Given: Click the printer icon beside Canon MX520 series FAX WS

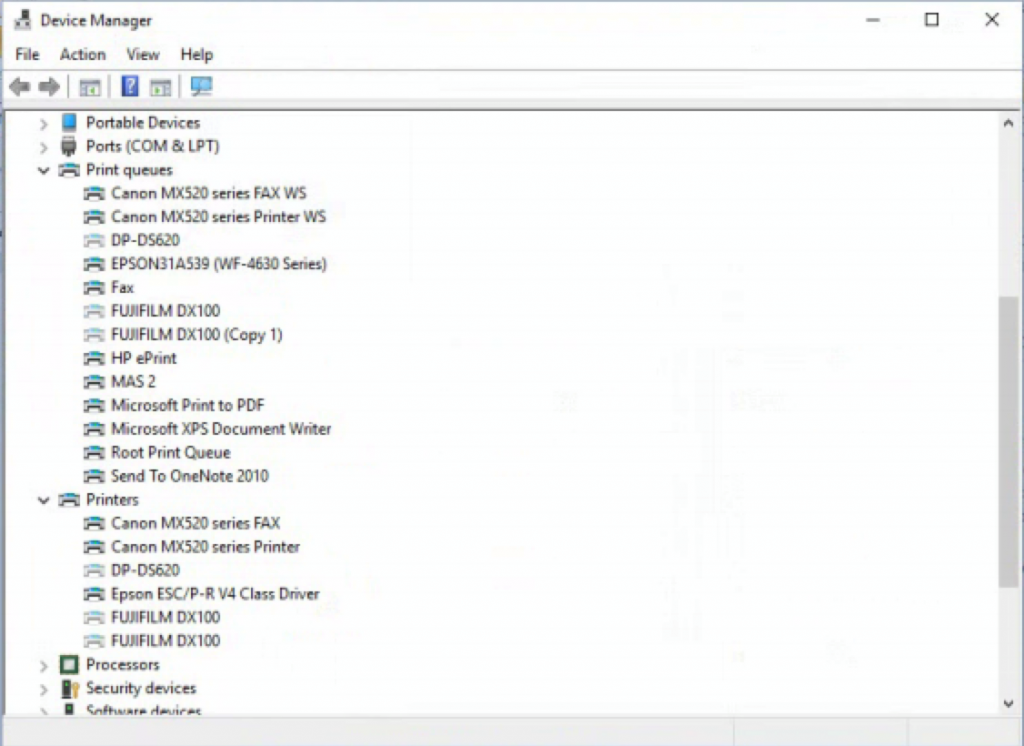Looking at the screenshot, I should [94, 193].
